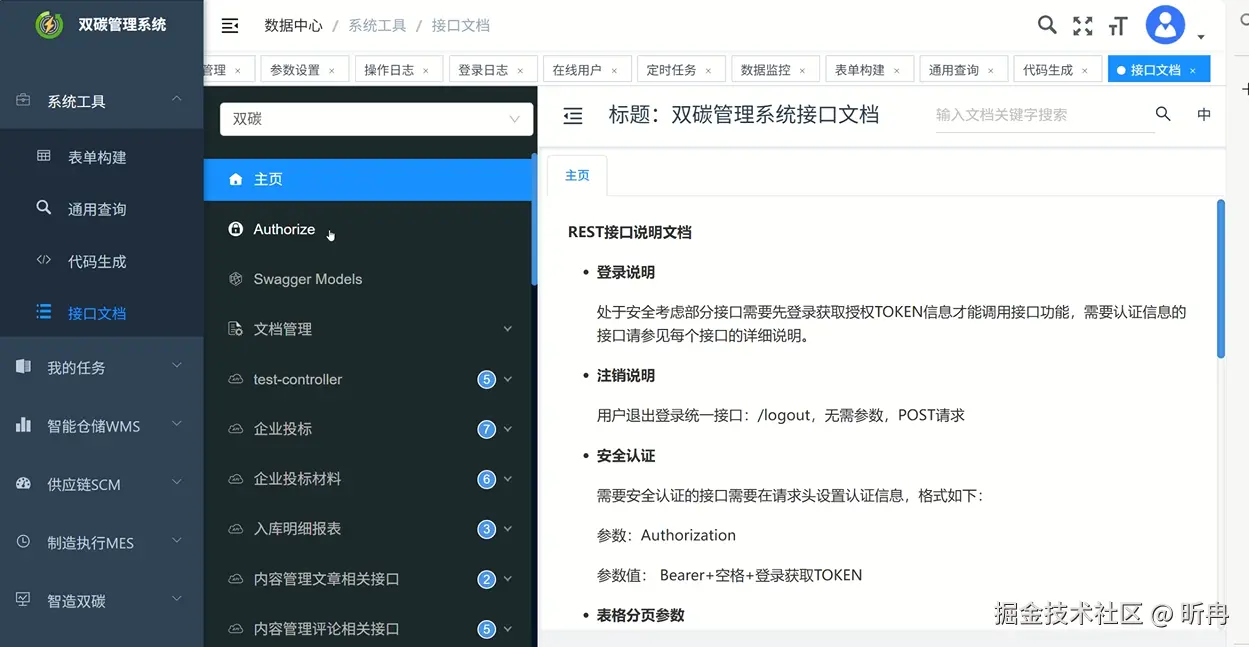The height and width of the screenshot is (647, 1249).
Task: Close the active 接口文档 tab
Action: pos(1192,71)
